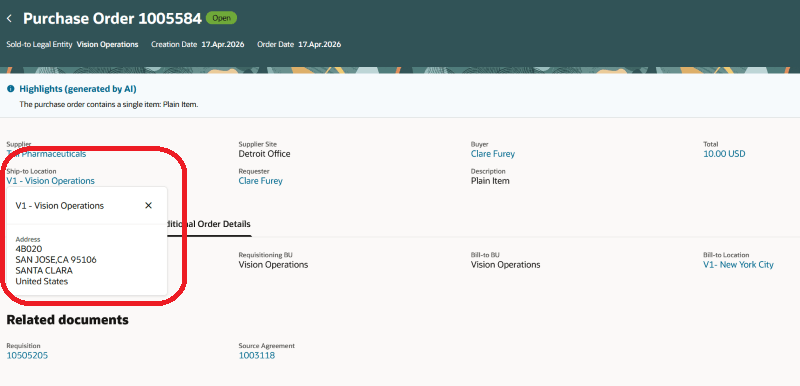Click the Requisitioning BU Vision Operations value
800x386 pixels.
[x=273, y=265]
